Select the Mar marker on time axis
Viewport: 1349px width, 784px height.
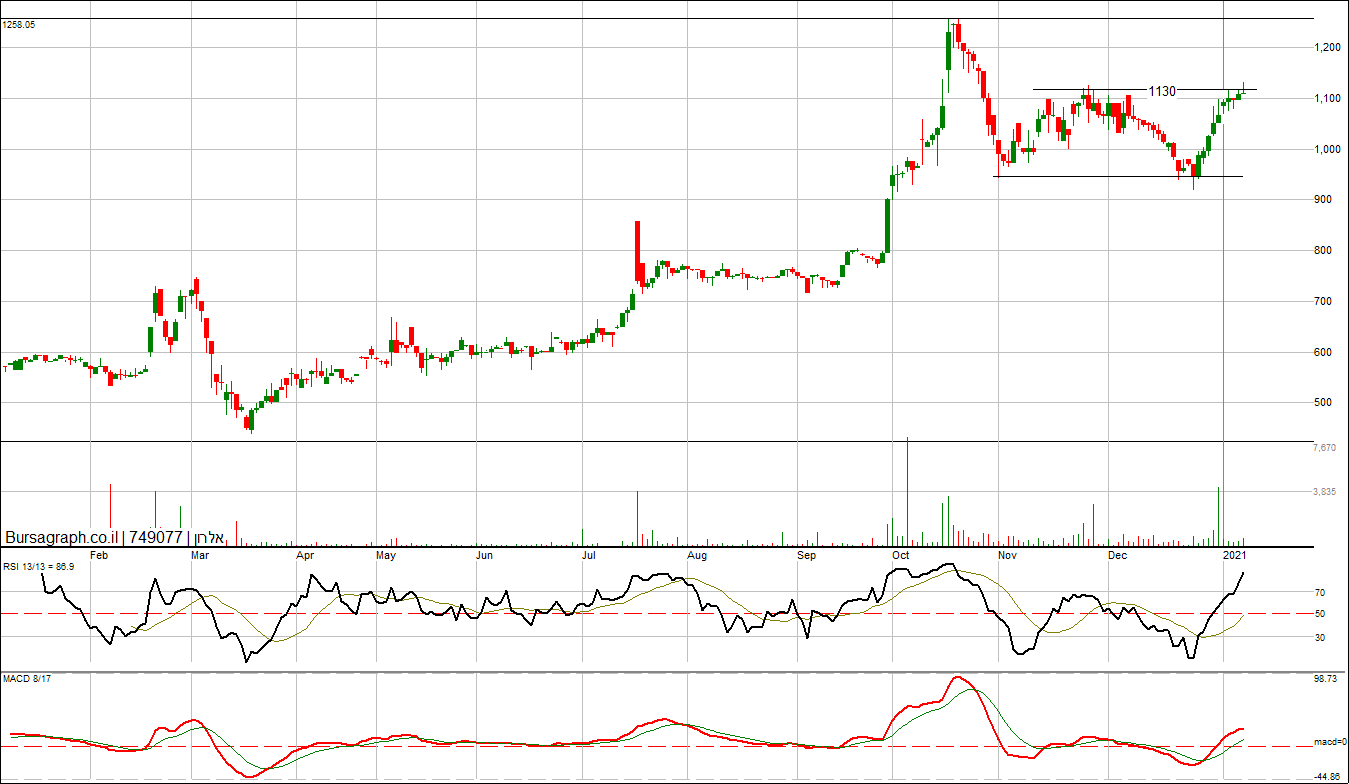click(x=199, y=554)
